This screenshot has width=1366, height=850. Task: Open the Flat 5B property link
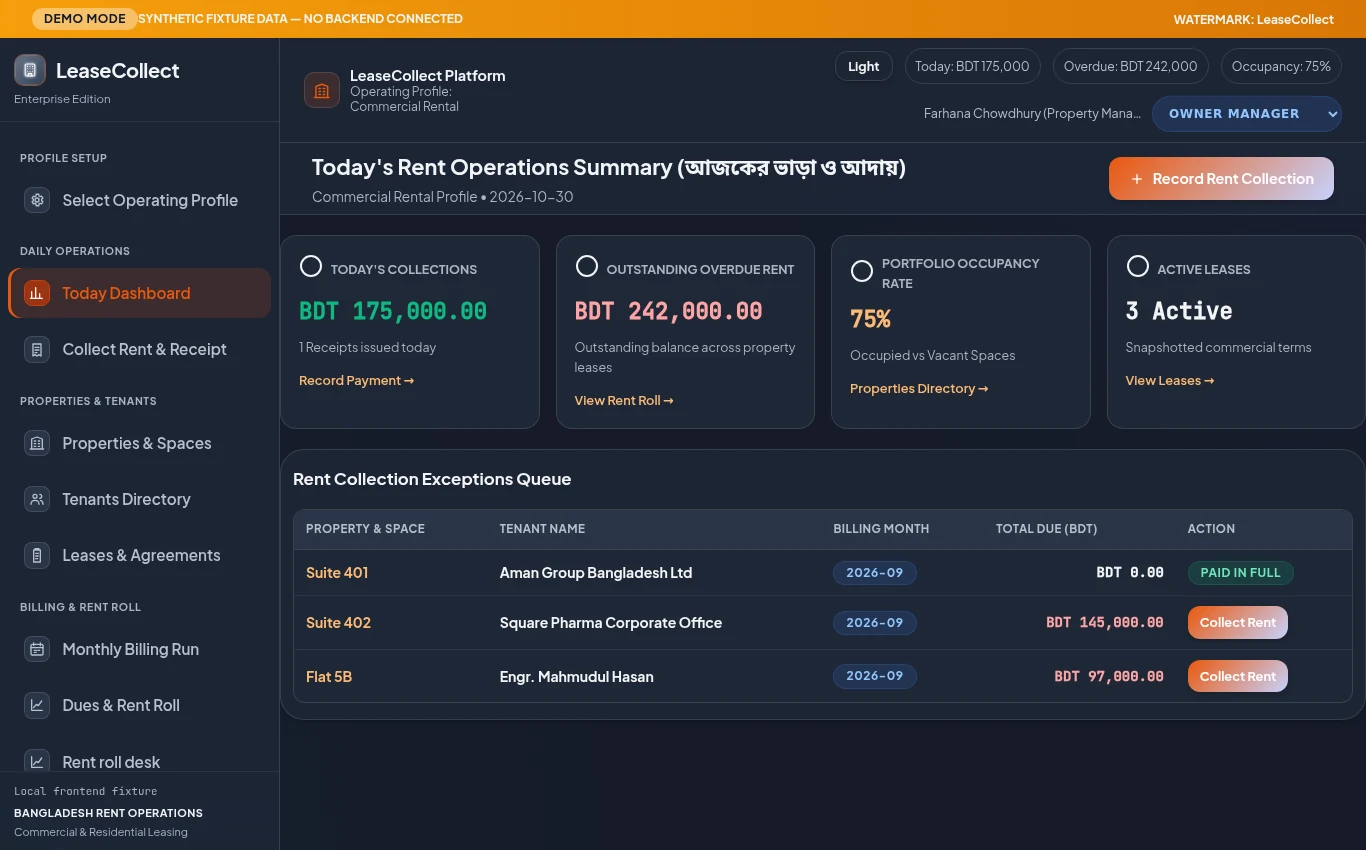click(329, 676)
